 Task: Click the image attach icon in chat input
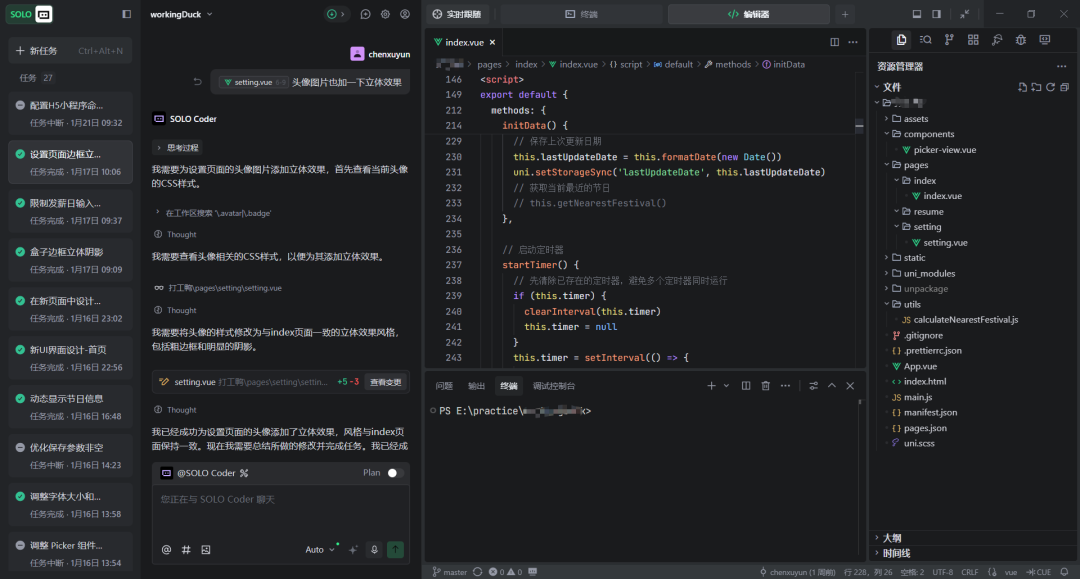point(206,549)
